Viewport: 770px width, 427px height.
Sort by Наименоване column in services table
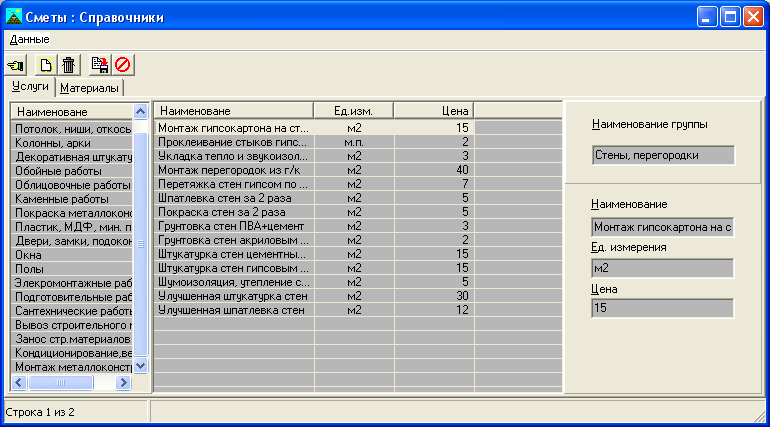click(x=234, y=111)
